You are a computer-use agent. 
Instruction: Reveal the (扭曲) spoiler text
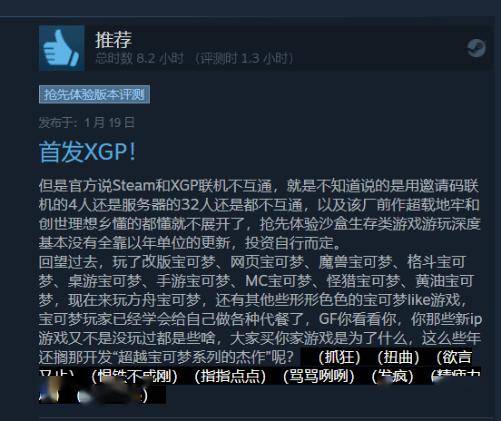click(398, 357)
